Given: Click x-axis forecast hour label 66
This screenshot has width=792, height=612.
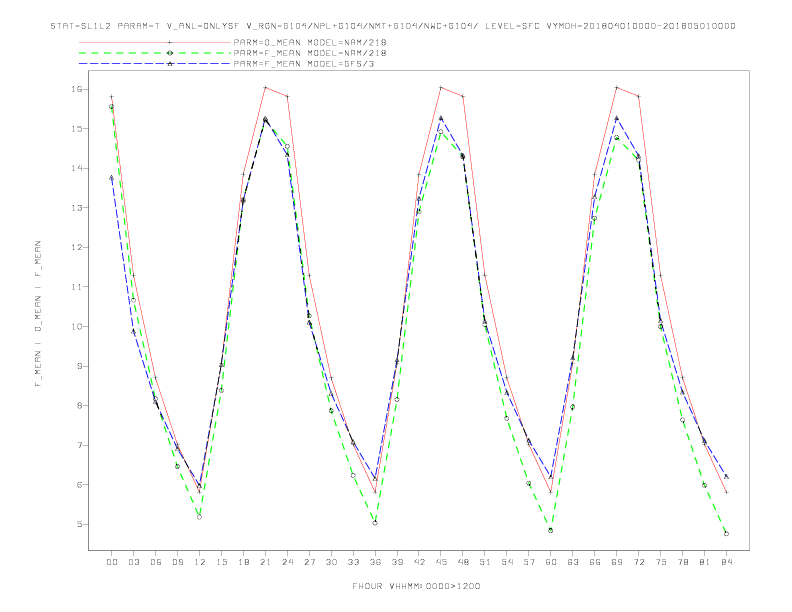Looking at the screenshot, I should coord(595,562).
